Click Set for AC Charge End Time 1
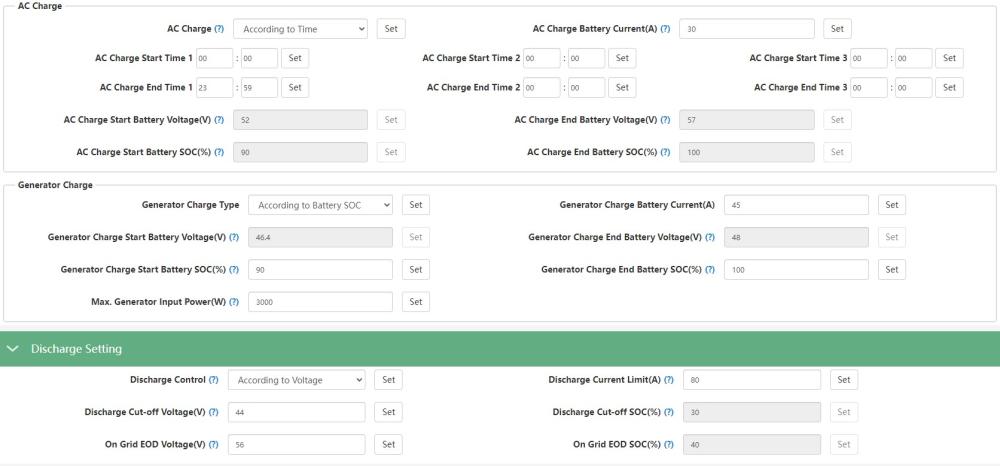 click(x=295, y=87)
